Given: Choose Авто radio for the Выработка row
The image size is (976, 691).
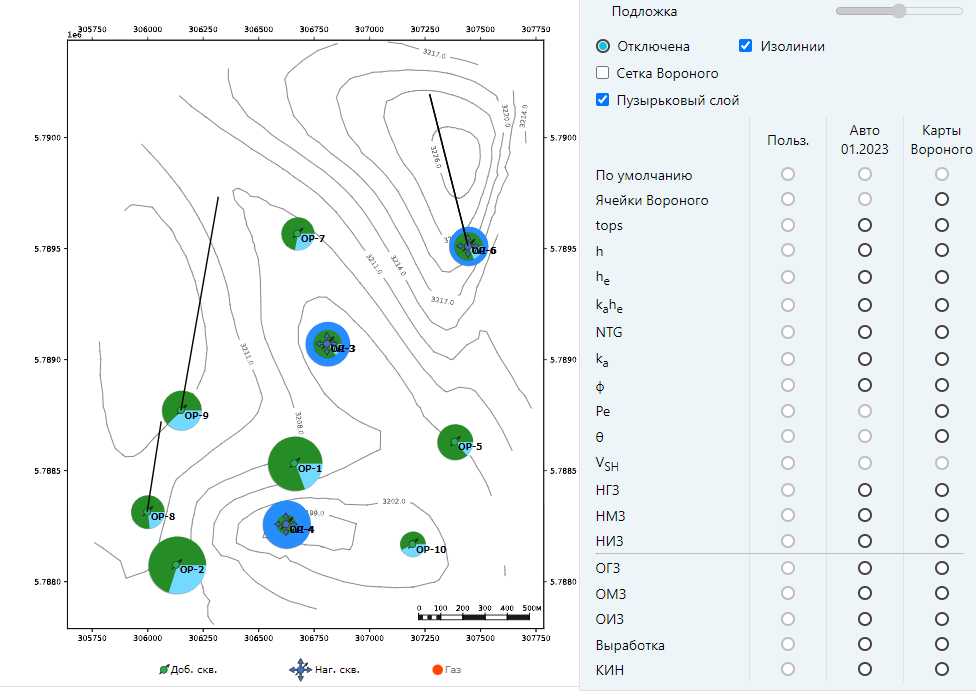Looking at the screenshot, I should tap(865, 644).
